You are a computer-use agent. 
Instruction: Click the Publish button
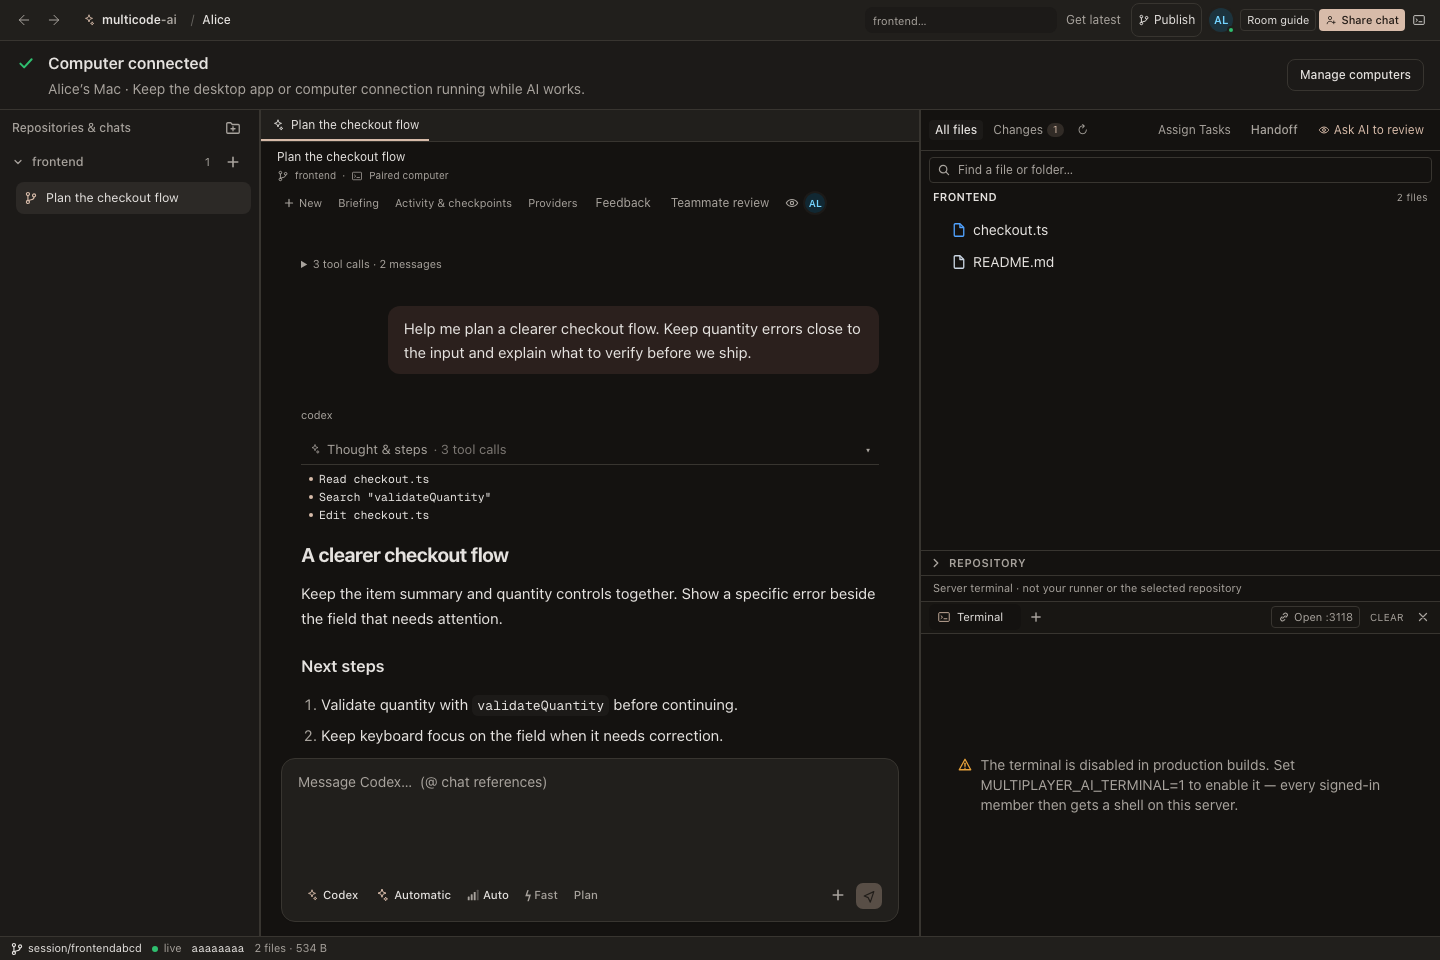tap(1166, 20)
